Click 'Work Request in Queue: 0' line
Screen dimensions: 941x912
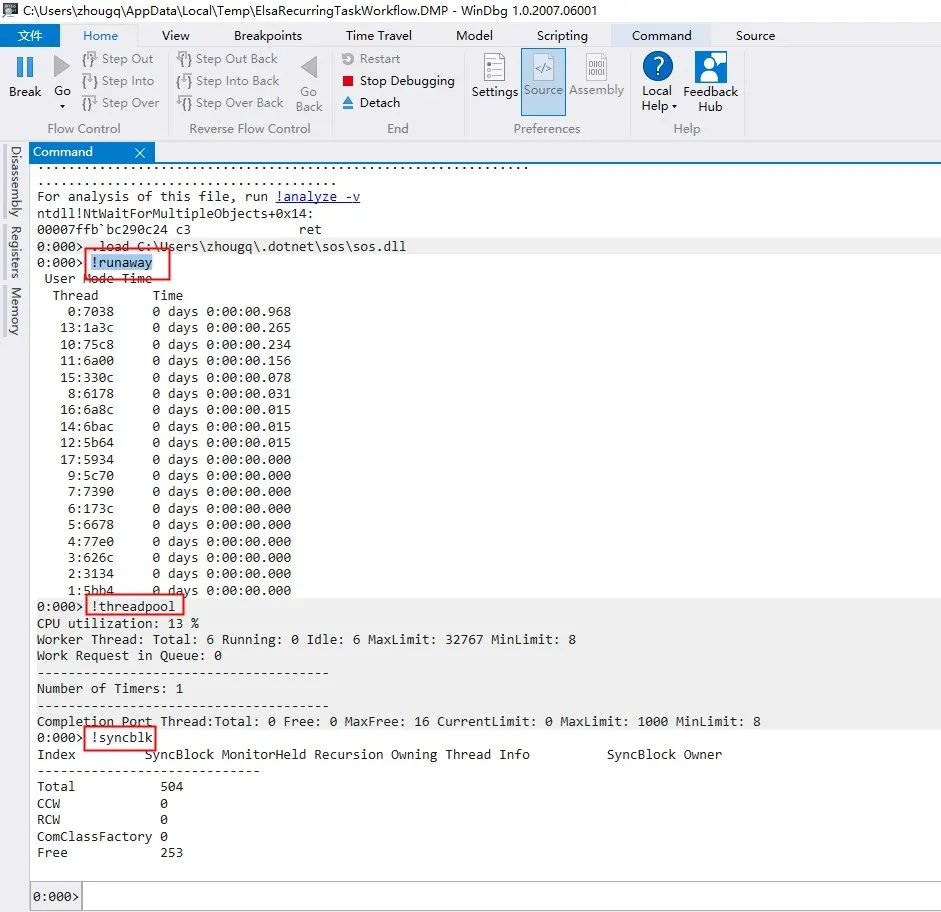tap(129, 656)
